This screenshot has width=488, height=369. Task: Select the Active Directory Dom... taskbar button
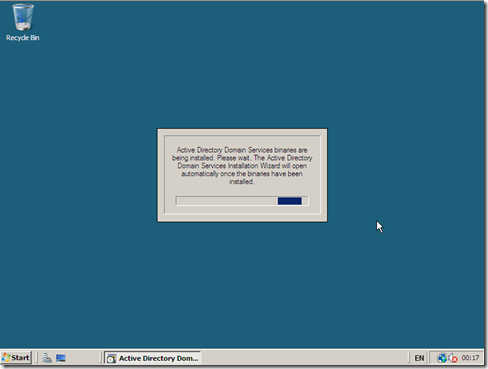tap(153, 358)
